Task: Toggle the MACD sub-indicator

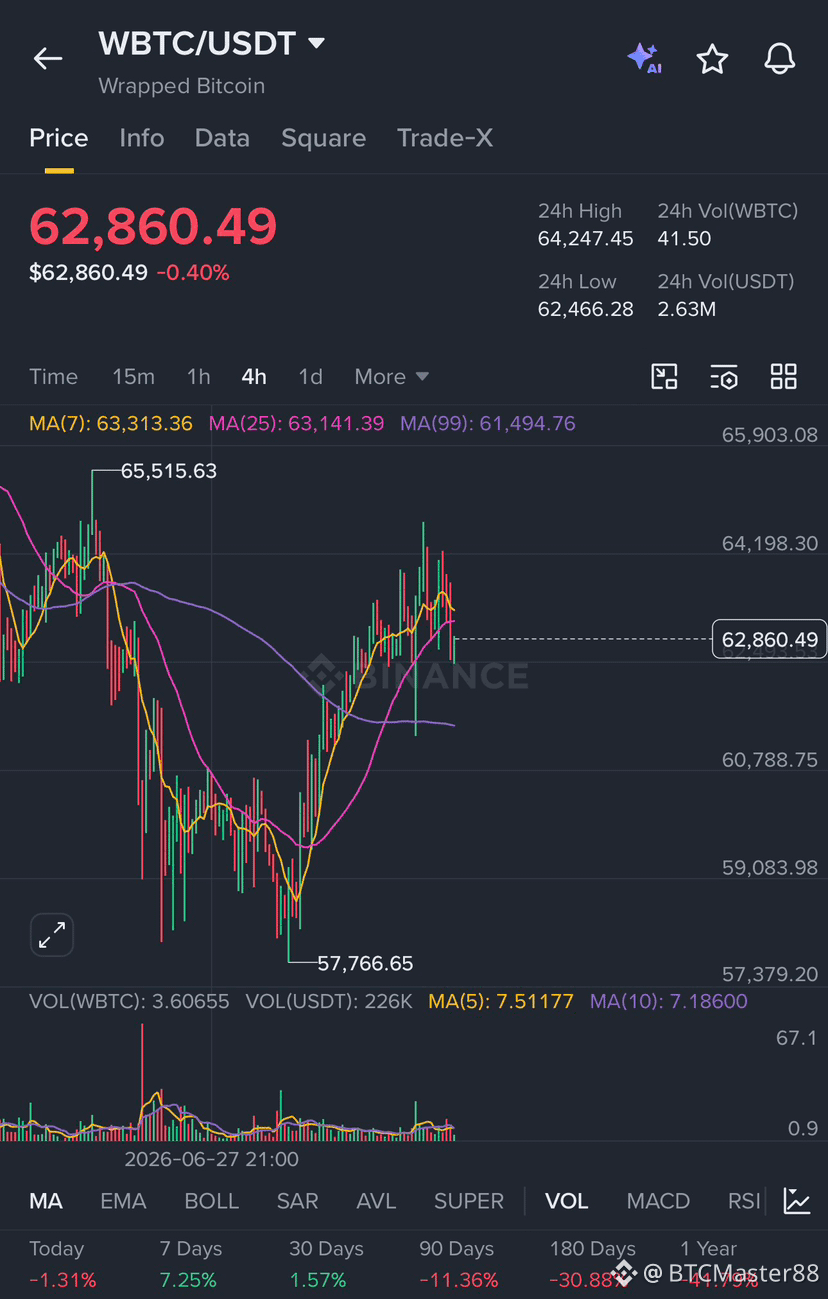Action: (658, 1201)
